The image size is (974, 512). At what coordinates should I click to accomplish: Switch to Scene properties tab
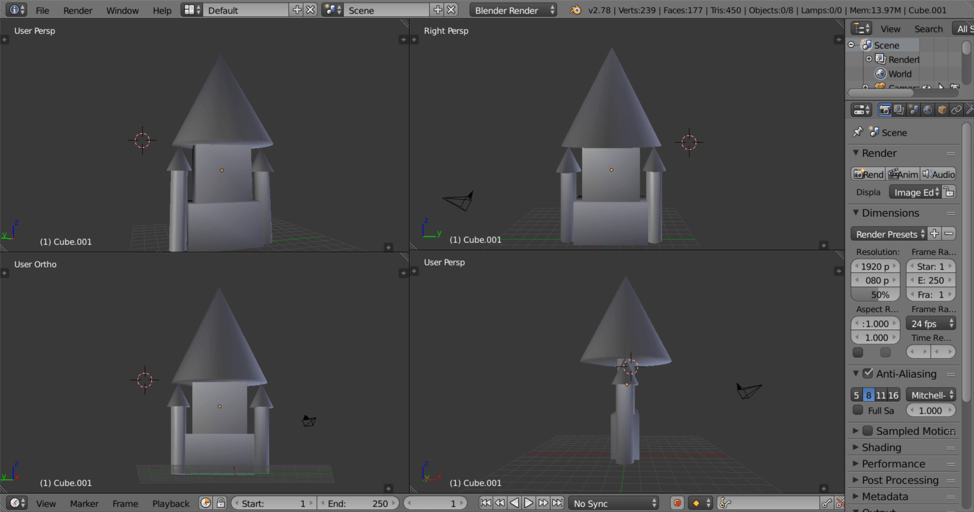pyautogui.click(x=913, y=110)
